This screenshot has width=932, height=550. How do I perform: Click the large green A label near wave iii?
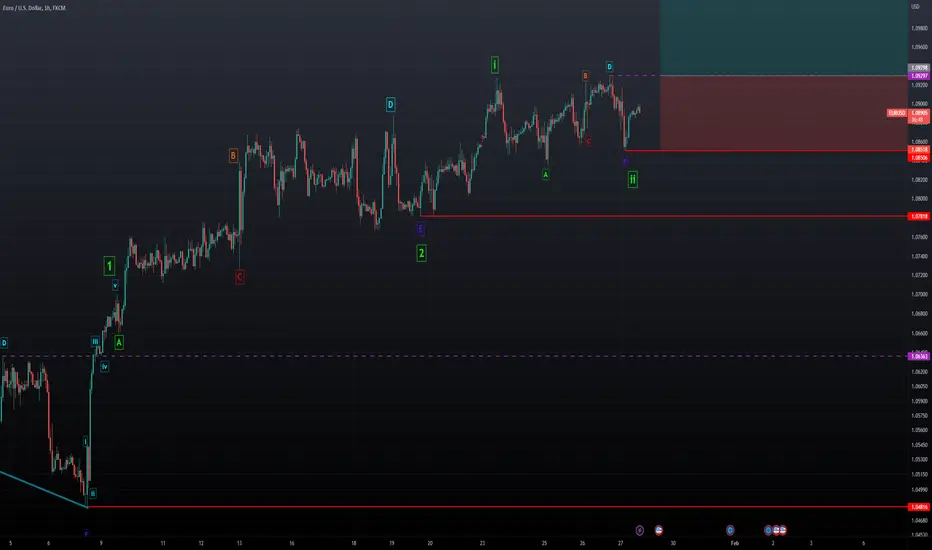click(x=119, y=342)
